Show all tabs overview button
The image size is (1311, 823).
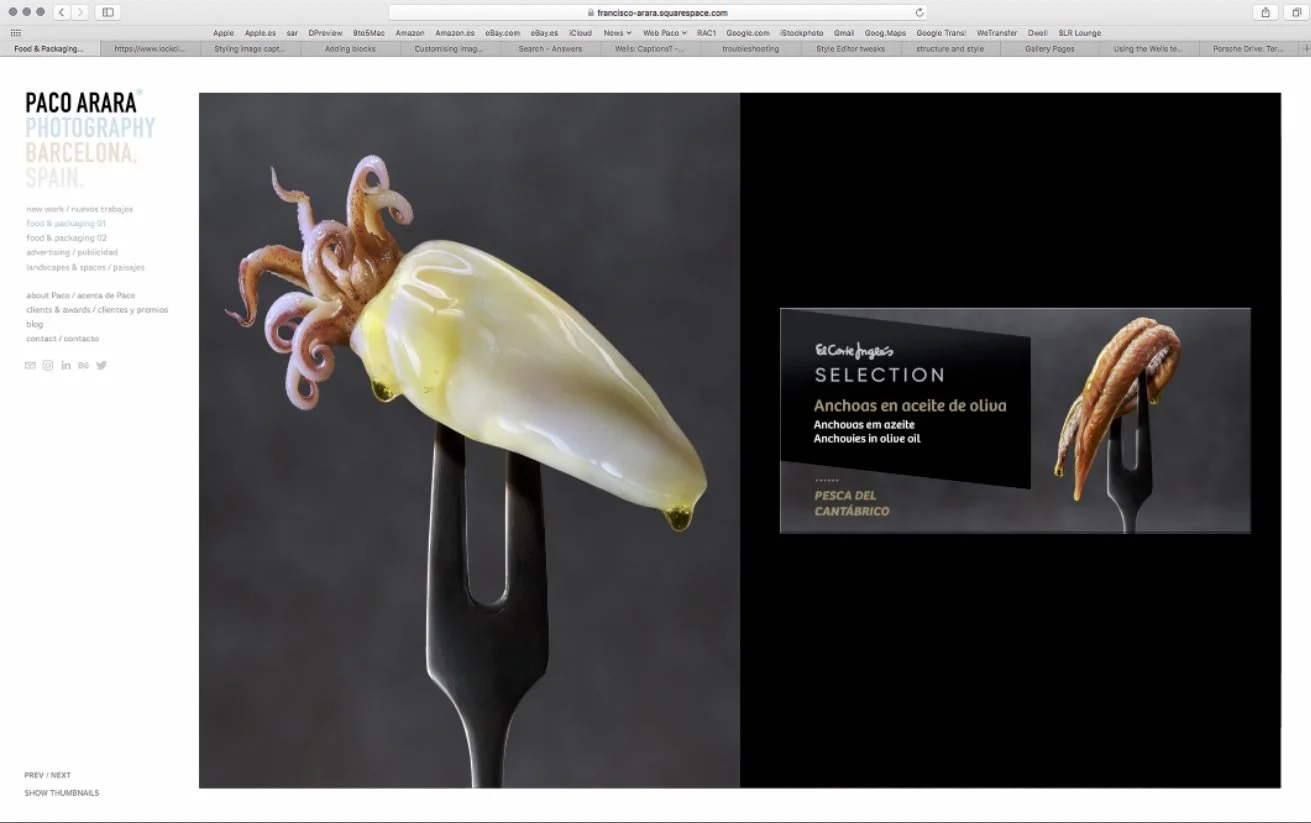(x=1299, y=12)
